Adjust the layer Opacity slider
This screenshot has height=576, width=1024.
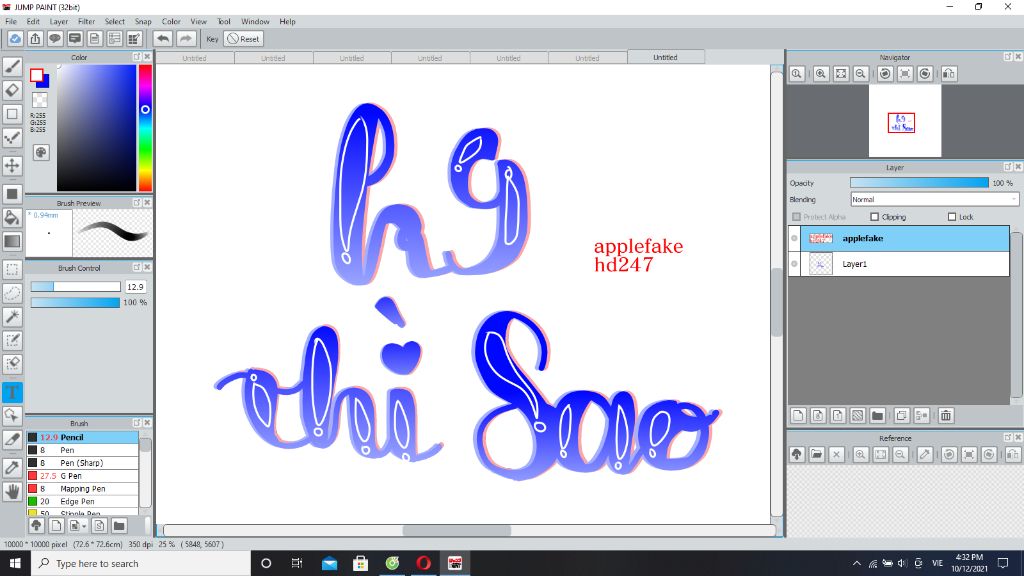pos(920,183)
